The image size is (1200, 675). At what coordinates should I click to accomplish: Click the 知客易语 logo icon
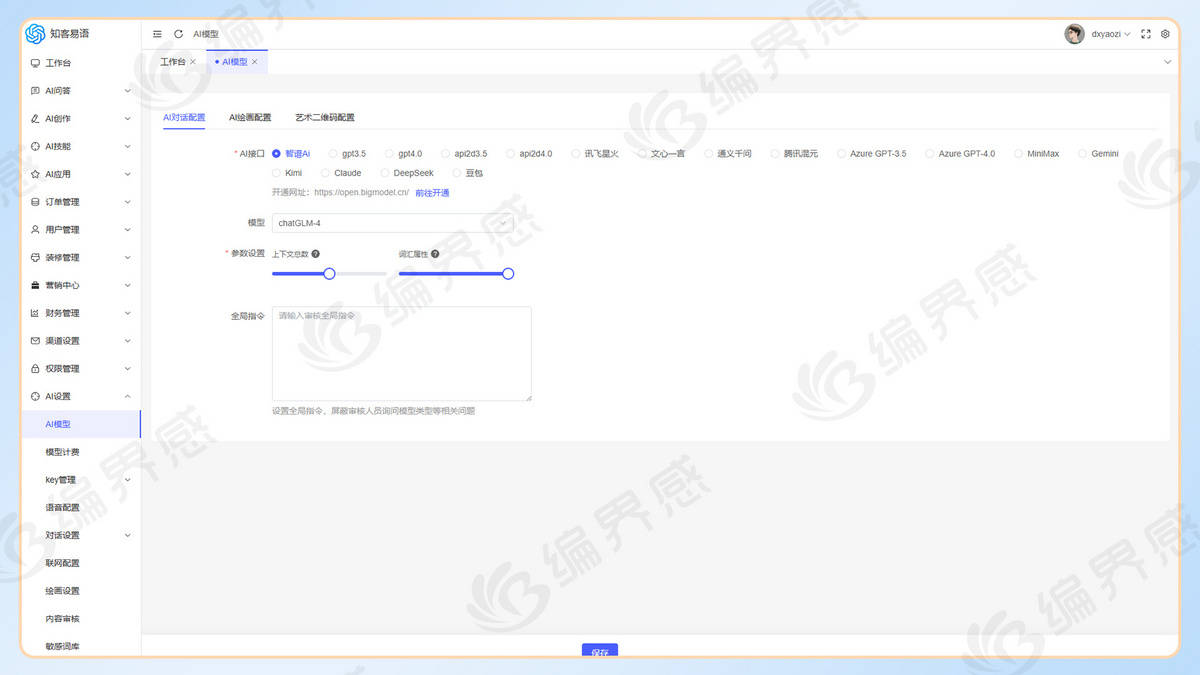pyautogui.click(x=35, y=34)
